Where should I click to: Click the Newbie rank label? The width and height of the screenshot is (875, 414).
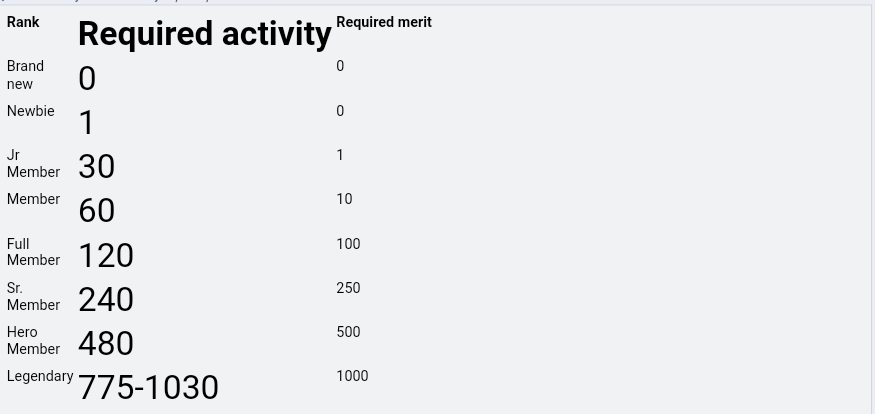click(31, 111)
